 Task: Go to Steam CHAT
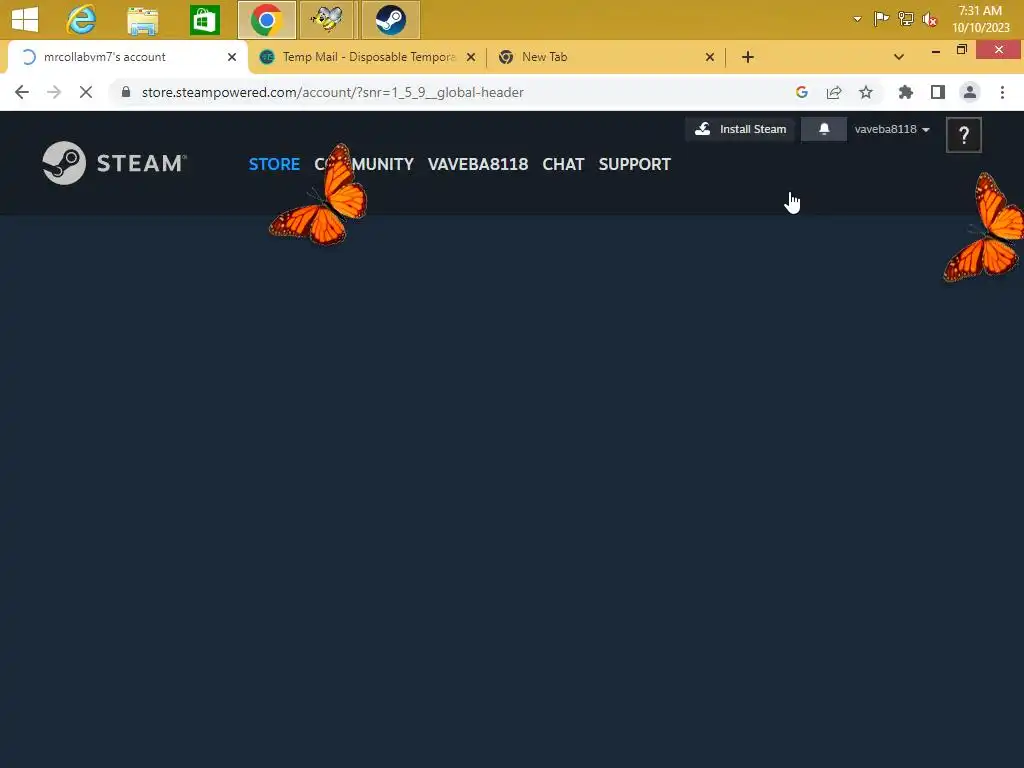pyautogui.click(x=564, y=164)
